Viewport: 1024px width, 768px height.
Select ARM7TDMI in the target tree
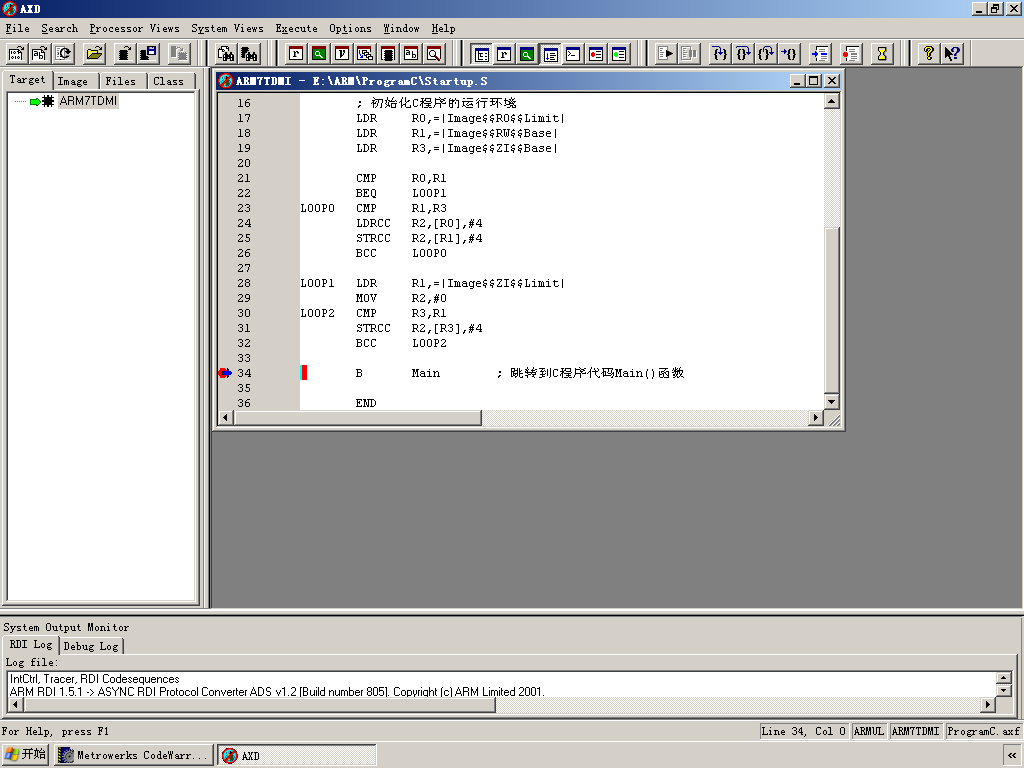[88, 101]
